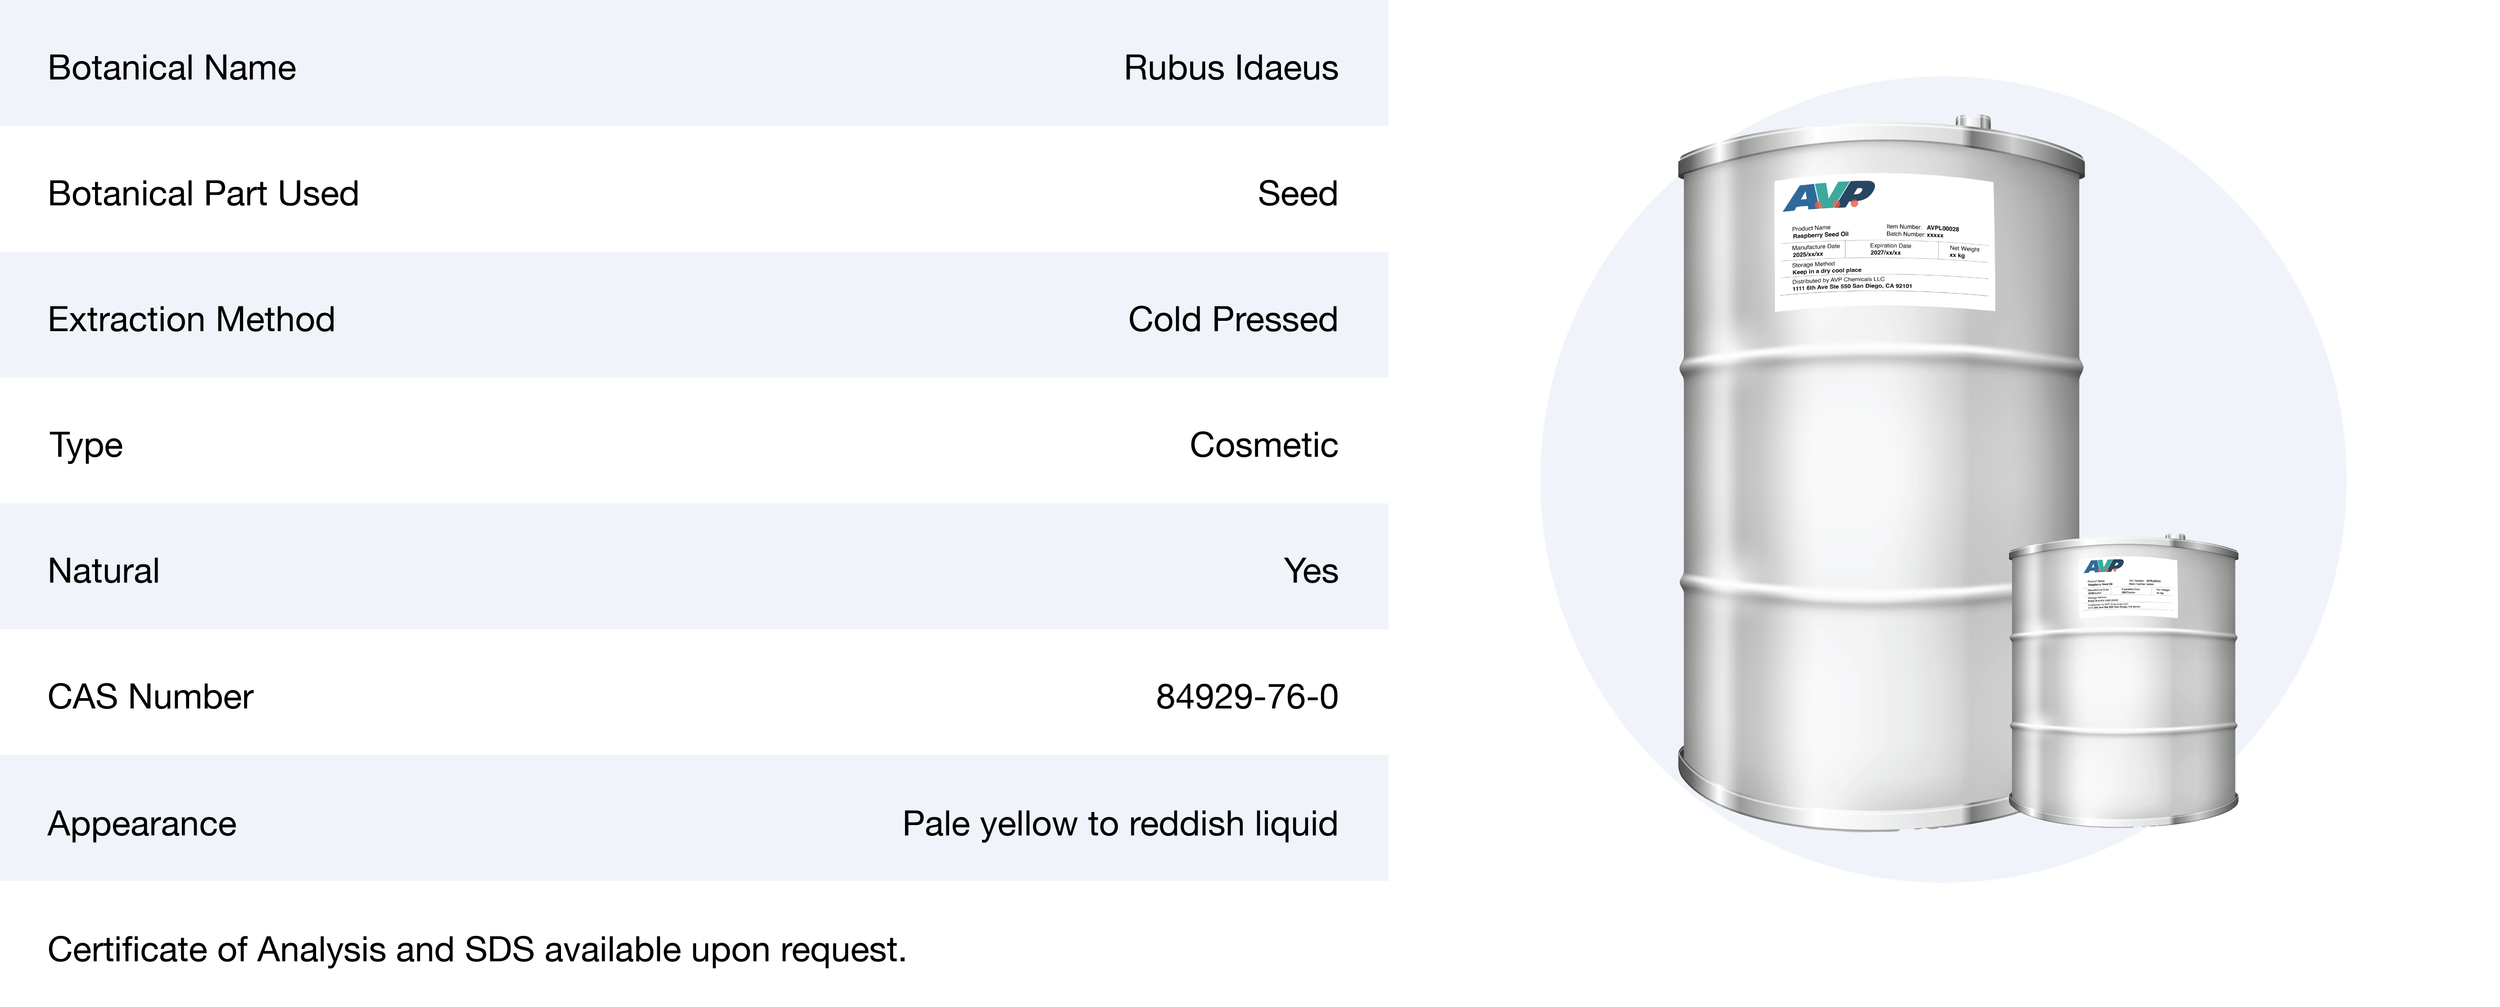Click the Cosmetic type value
Screen dimensions: 2500x1007
coord(1263,445)
